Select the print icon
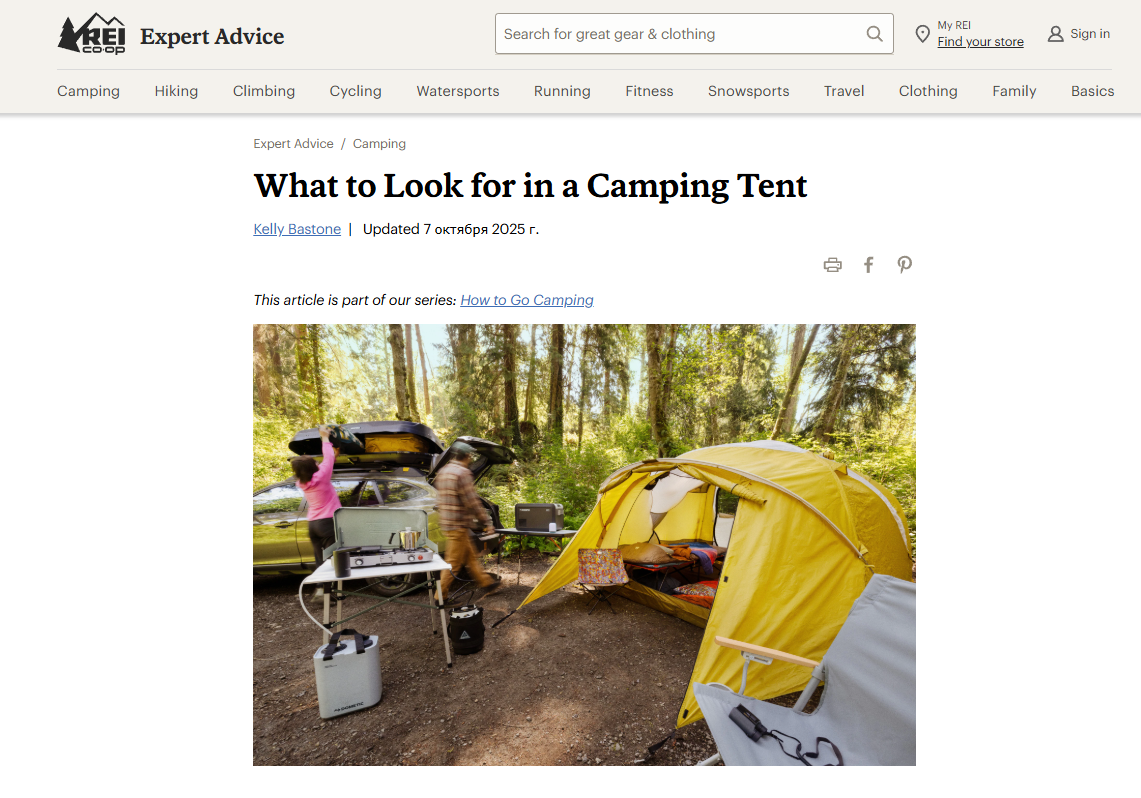Screen dimensions: 1141x798 point(833,264)
